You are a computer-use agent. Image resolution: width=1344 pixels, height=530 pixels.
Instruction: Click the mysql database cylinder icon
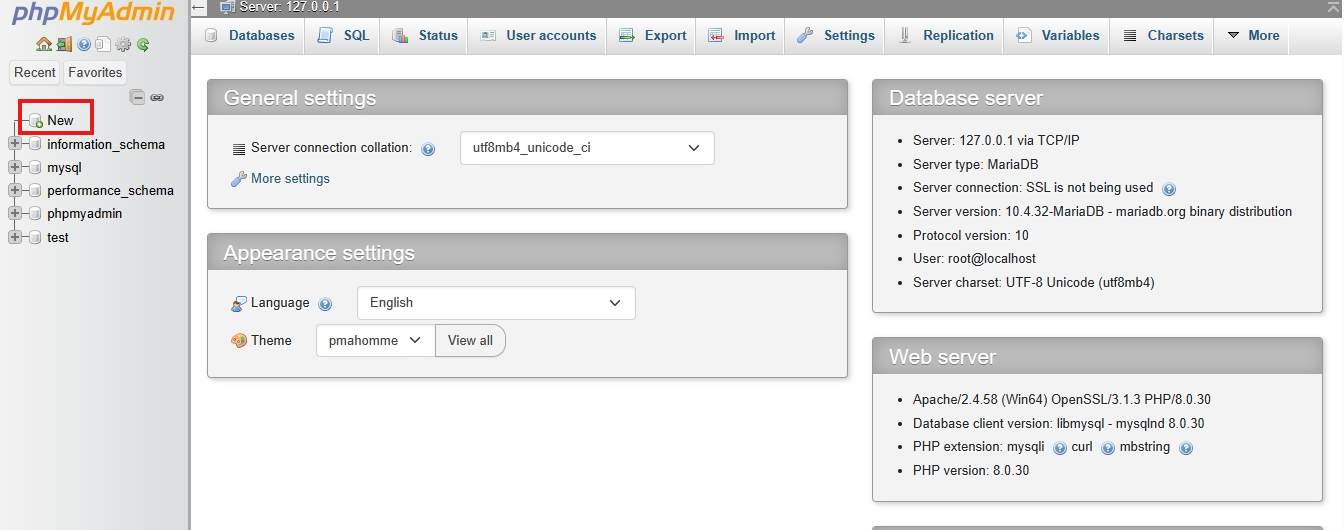[35, 167]
